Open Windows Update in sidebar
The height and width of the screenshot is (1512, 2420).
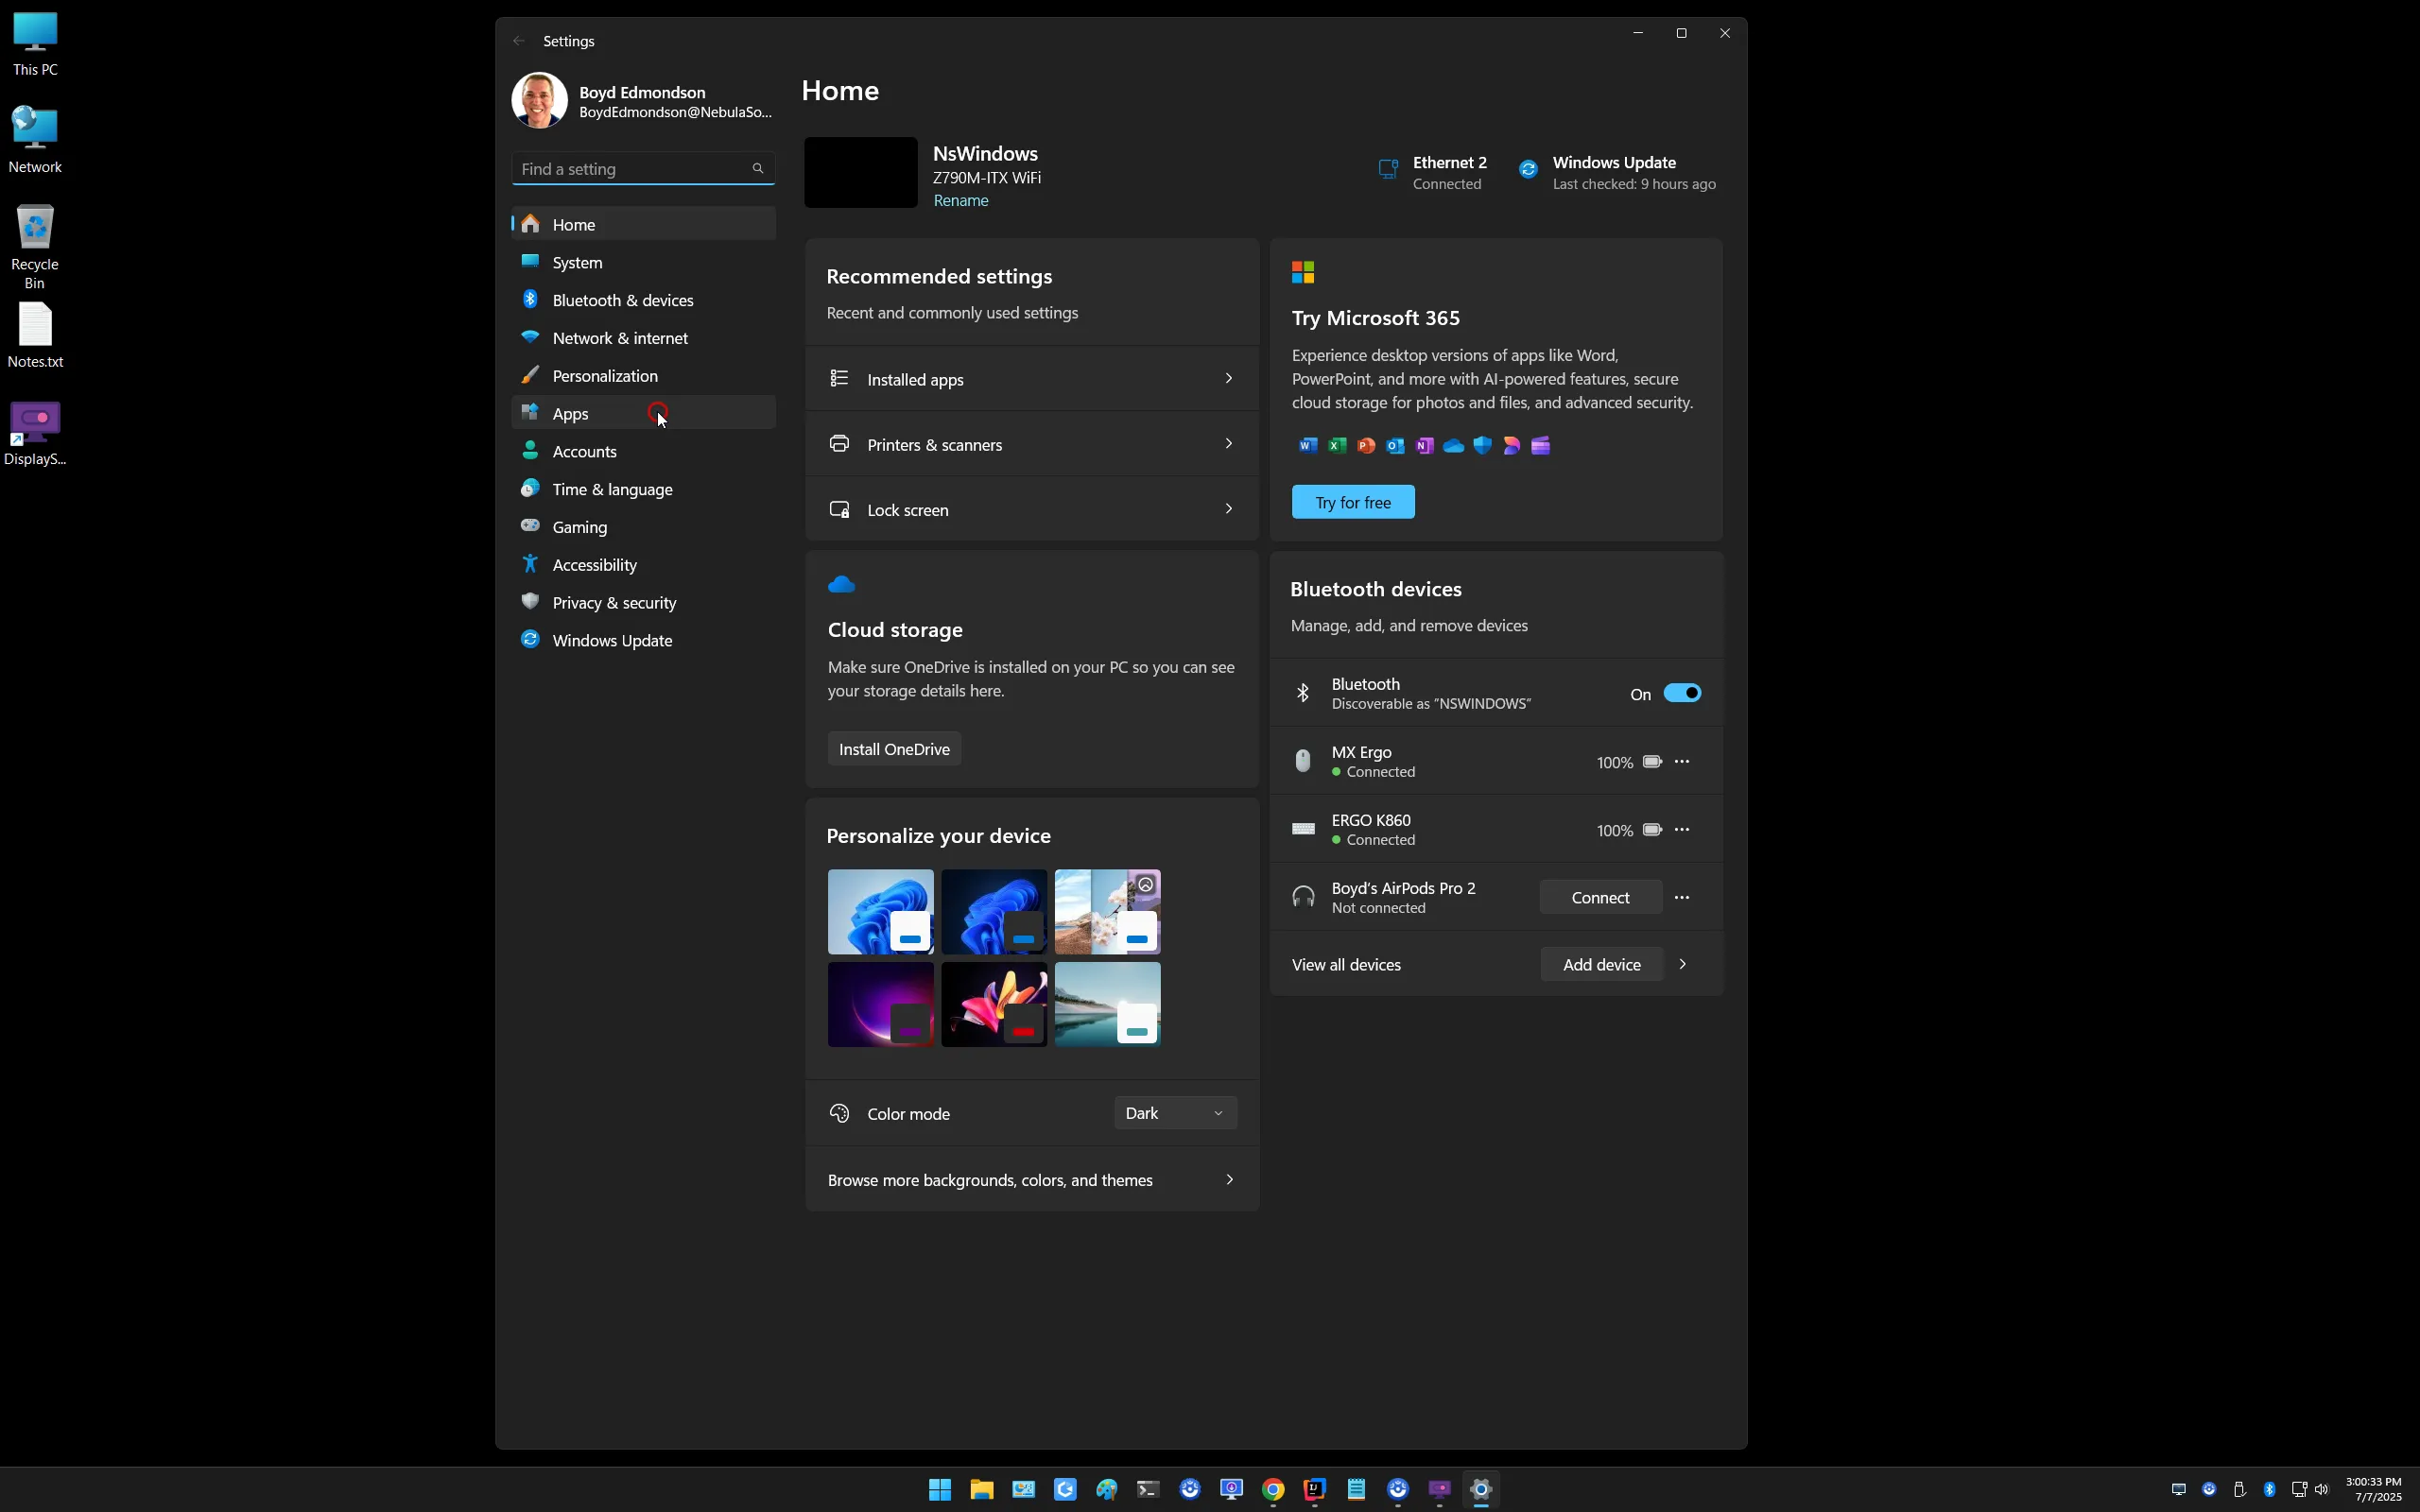click(643, 641)
